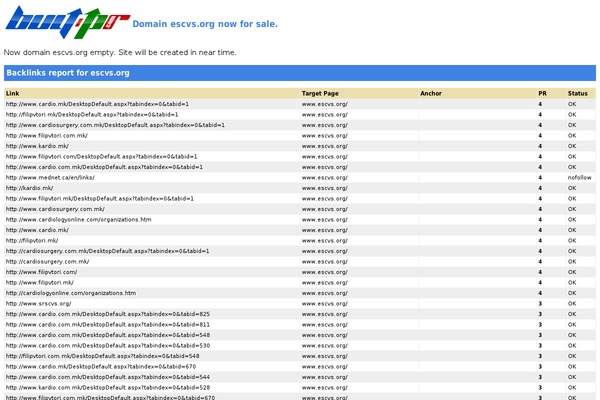Open the http://www.cardiosurgery.com.mk/ homepage link
This screenshot has width=600, height=400.
click(55, 209)
